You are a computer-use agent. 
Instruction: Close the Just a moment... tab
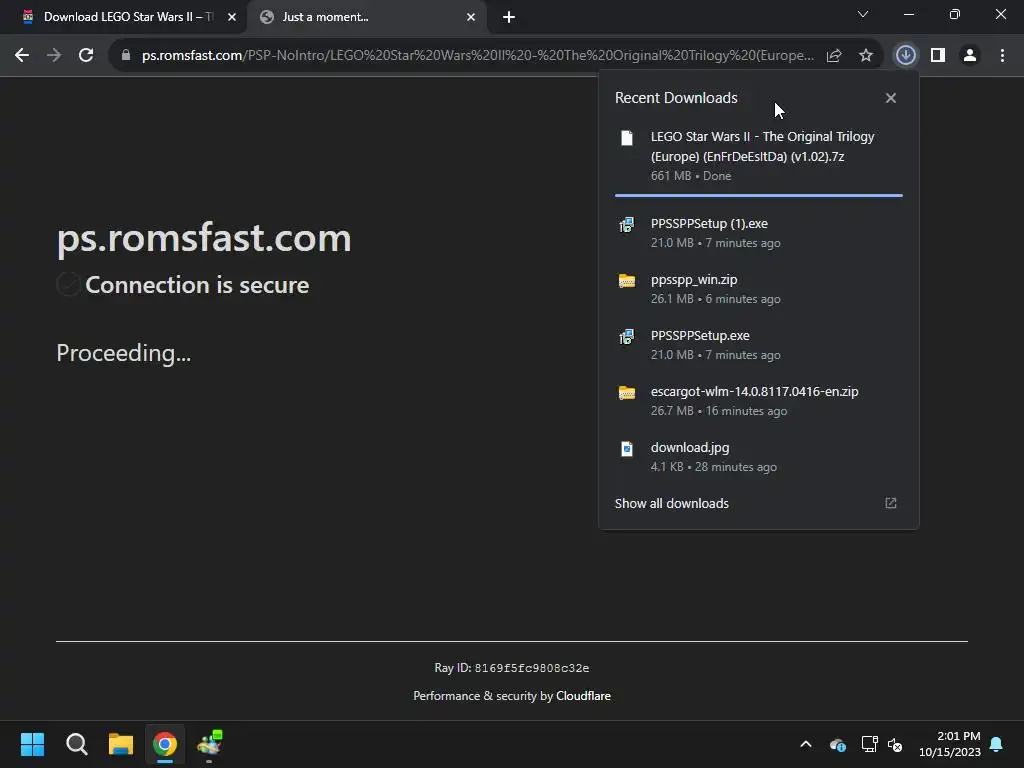(x=471, y=17)
